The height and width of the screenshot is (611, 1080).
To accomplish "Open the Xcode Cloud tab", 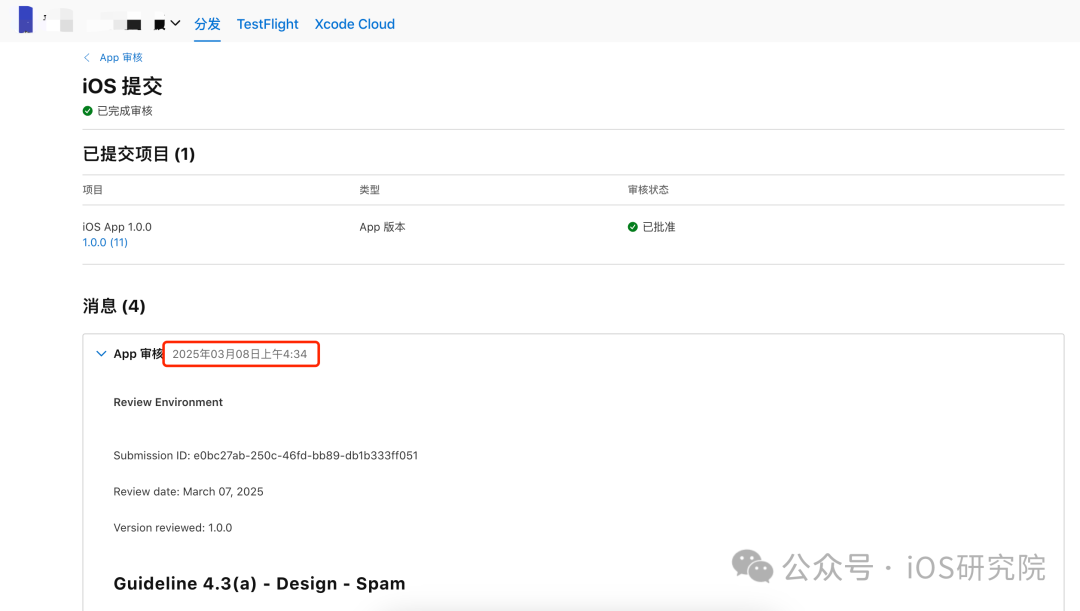I will [355, 24].
